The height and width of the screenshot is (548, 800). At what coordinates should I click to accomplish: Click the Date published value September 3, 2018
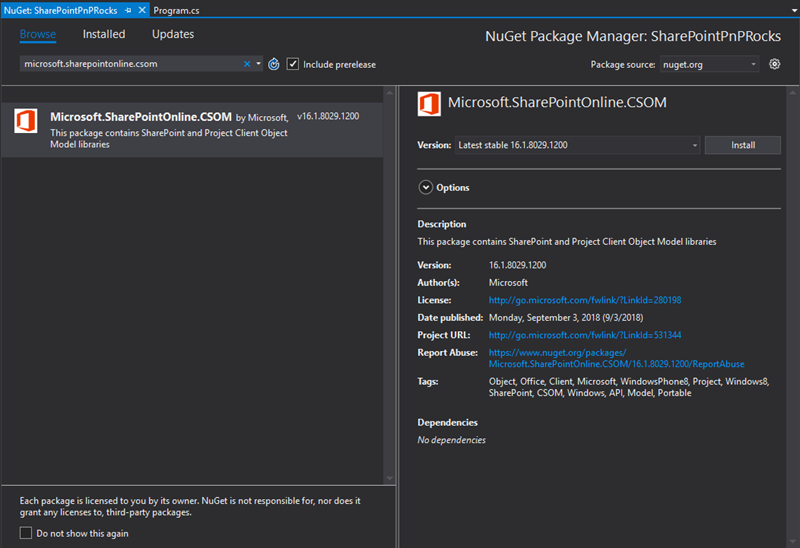coord(566,317)
